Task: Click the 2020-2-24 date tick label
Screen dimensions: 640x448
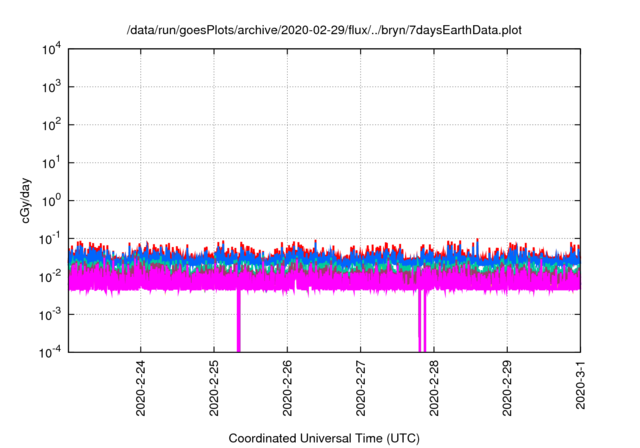Action: [140, 388]
